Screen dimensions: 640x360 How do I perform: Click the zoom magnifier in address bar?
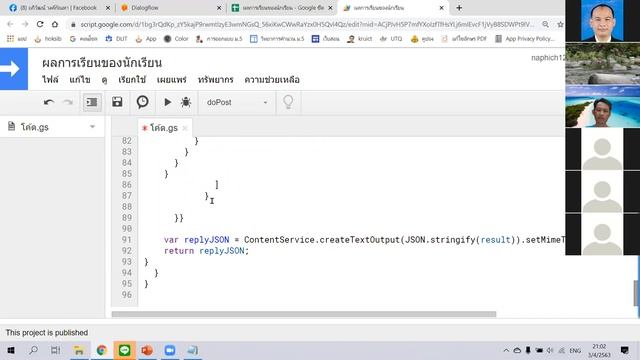(545, 24)
